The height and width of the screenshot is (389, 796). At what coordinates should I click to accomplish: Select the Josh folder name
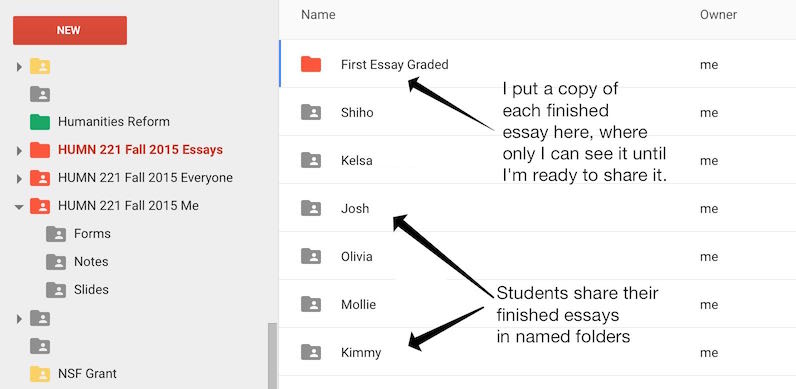coord(355,208)
